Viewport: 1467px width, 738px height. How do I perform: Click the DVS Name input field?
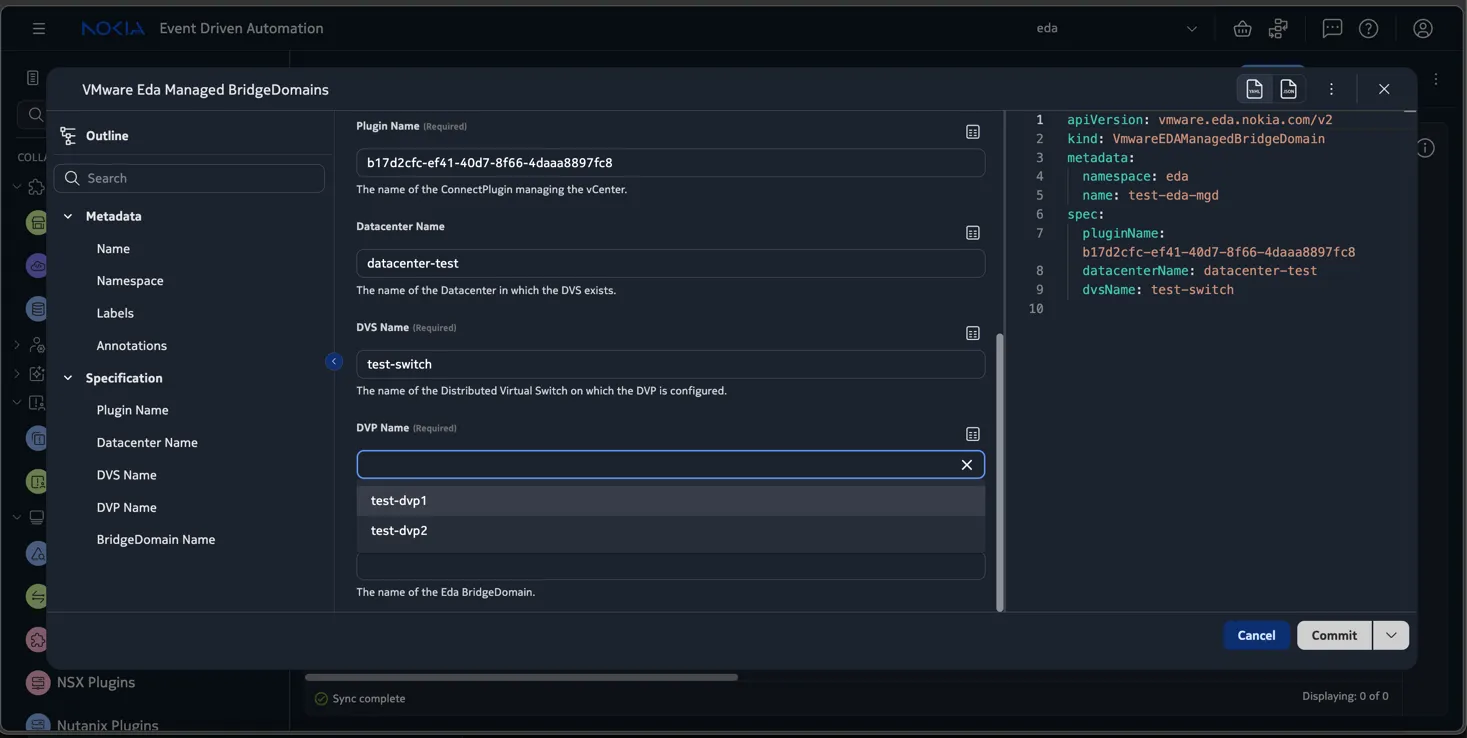[x=670, y=364]
